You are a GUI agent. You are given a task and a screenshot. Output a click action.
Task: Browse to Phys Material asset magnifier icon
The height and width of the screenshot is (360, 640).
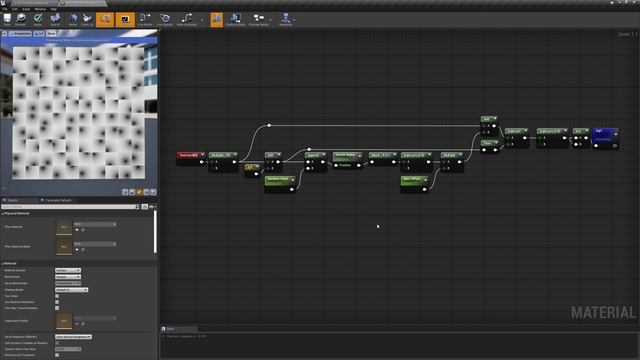click(83, 230)
